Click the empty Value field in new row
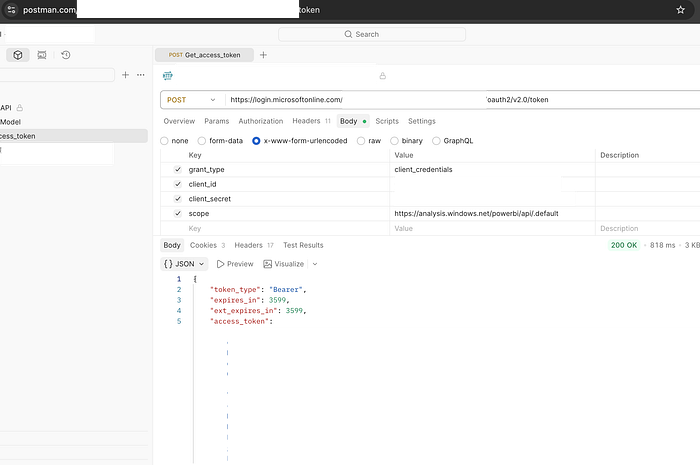The image size is (700, 465). click(x=492, y=228)
